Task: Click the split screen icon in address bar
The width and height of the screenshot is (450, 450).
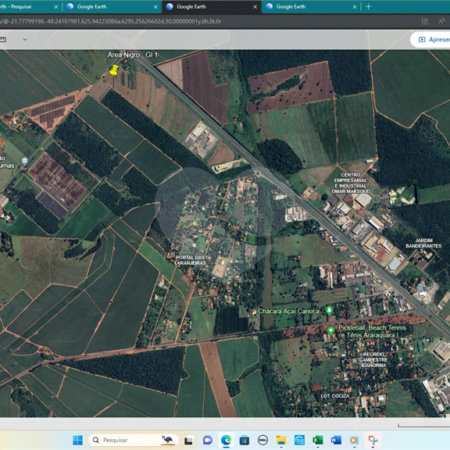Action: pos(425,21)
